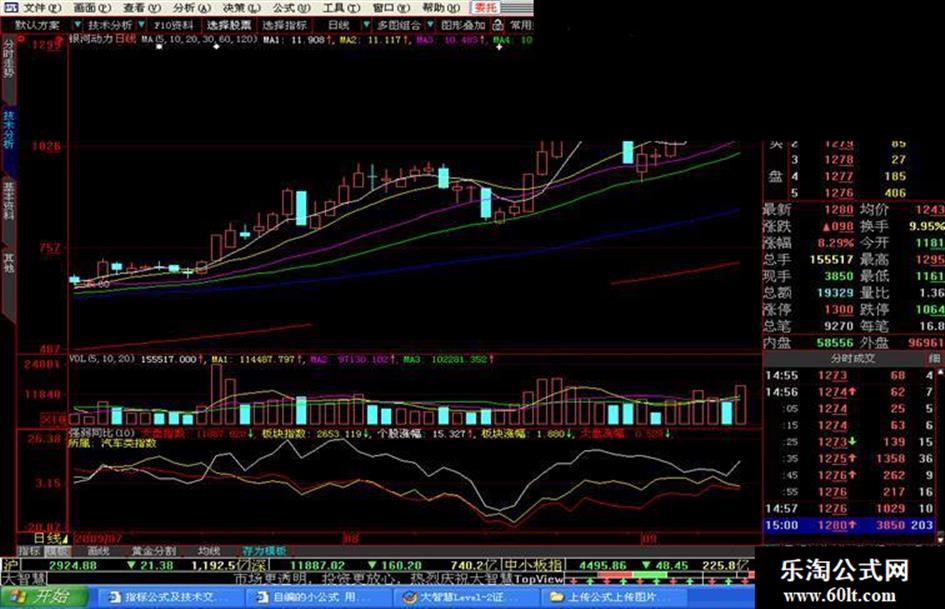Viewport: 945px width, 609px height.
Task: Open F10资料 company info
Action: [x=174, y=25]
